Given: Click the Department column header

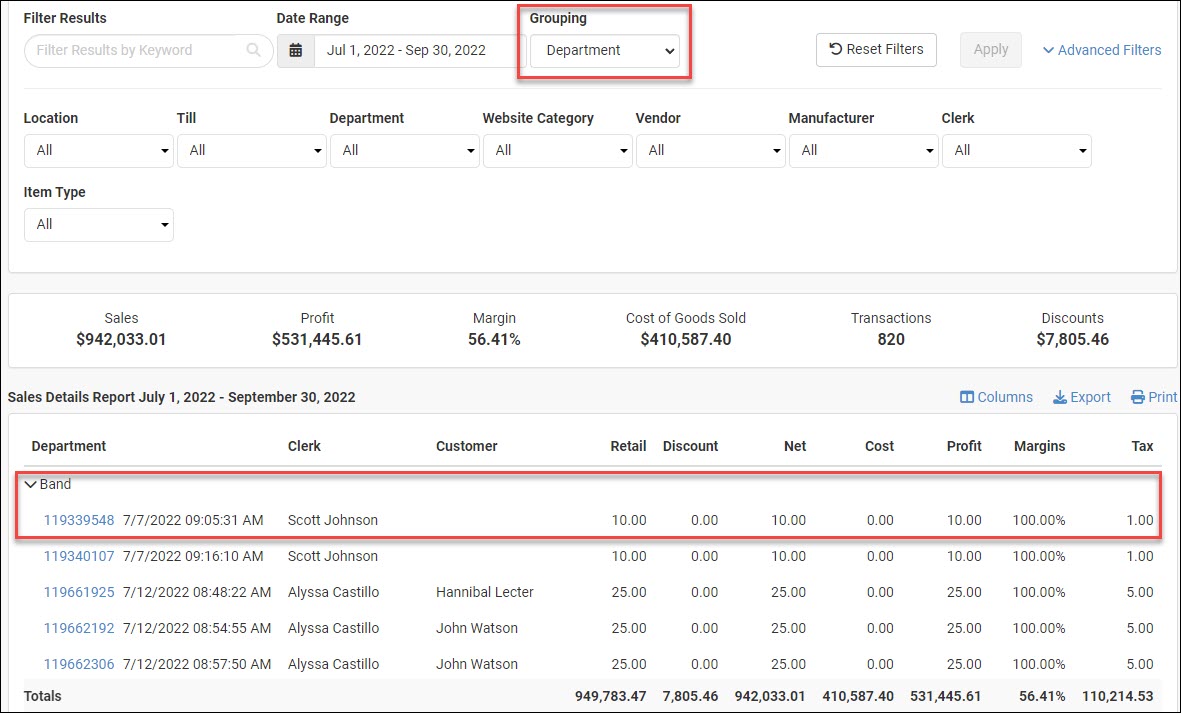Looking at the screenshot, I should point(69,446).
